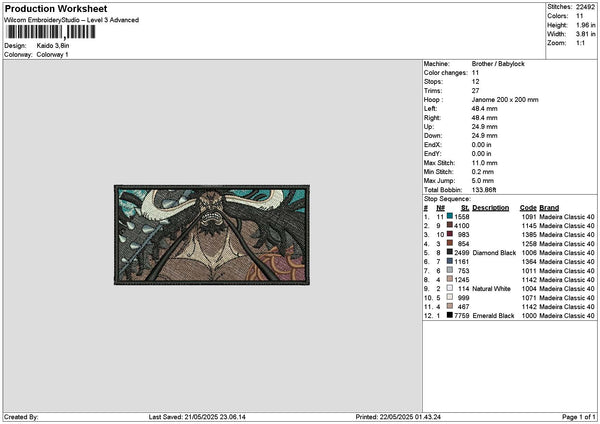This screenshot has height=424, width=600.
Task: Select Total Bobbin value '133.86ft'
Action: pos(484,190)
